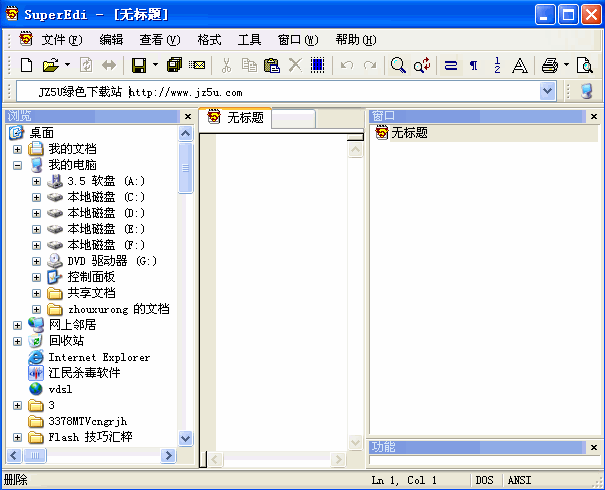Viewport: 605px width, 490px height.
Task: Collapse the 我的电脑 tree node
Action: click(17, 165)
